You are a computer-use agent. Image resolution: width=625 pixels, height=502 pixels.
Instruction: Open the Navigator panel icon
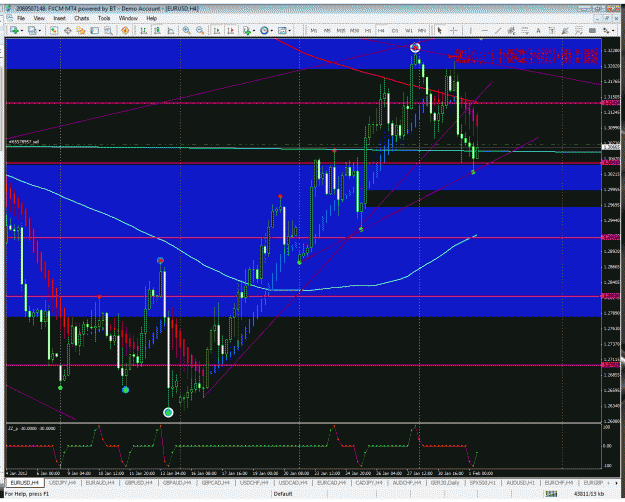tap(81, 30)
